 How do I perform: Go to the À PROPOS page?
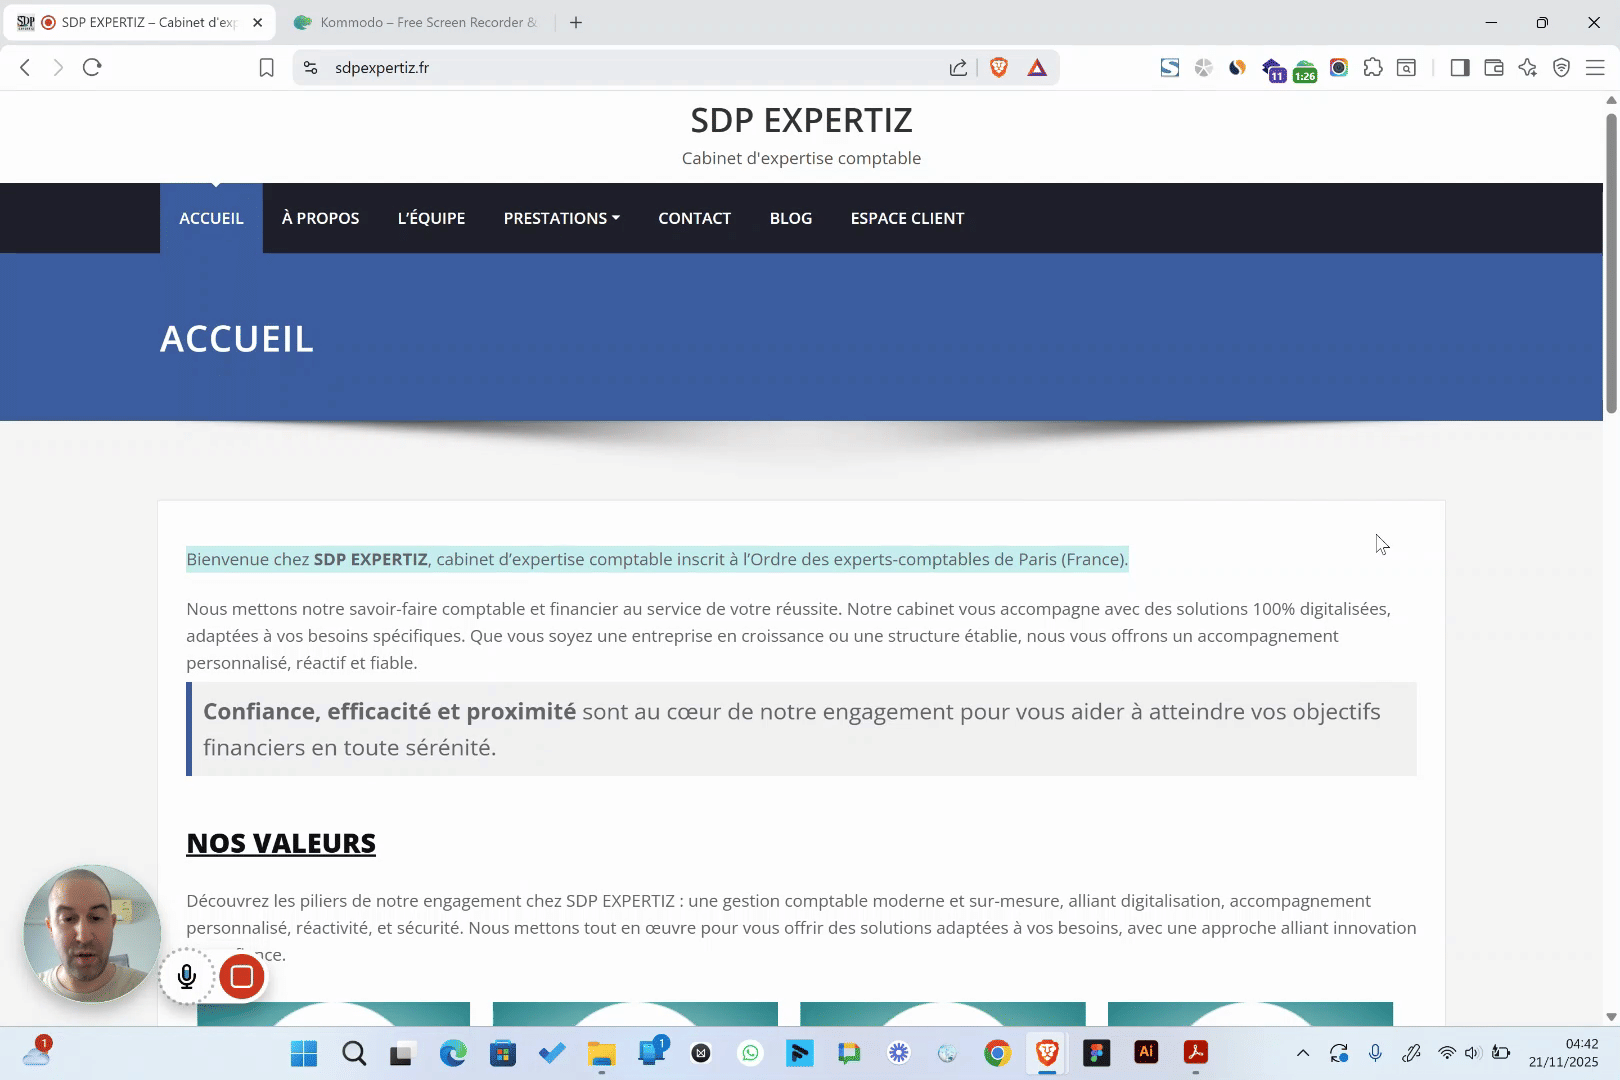pyautogui.click(x=320, y=218)
